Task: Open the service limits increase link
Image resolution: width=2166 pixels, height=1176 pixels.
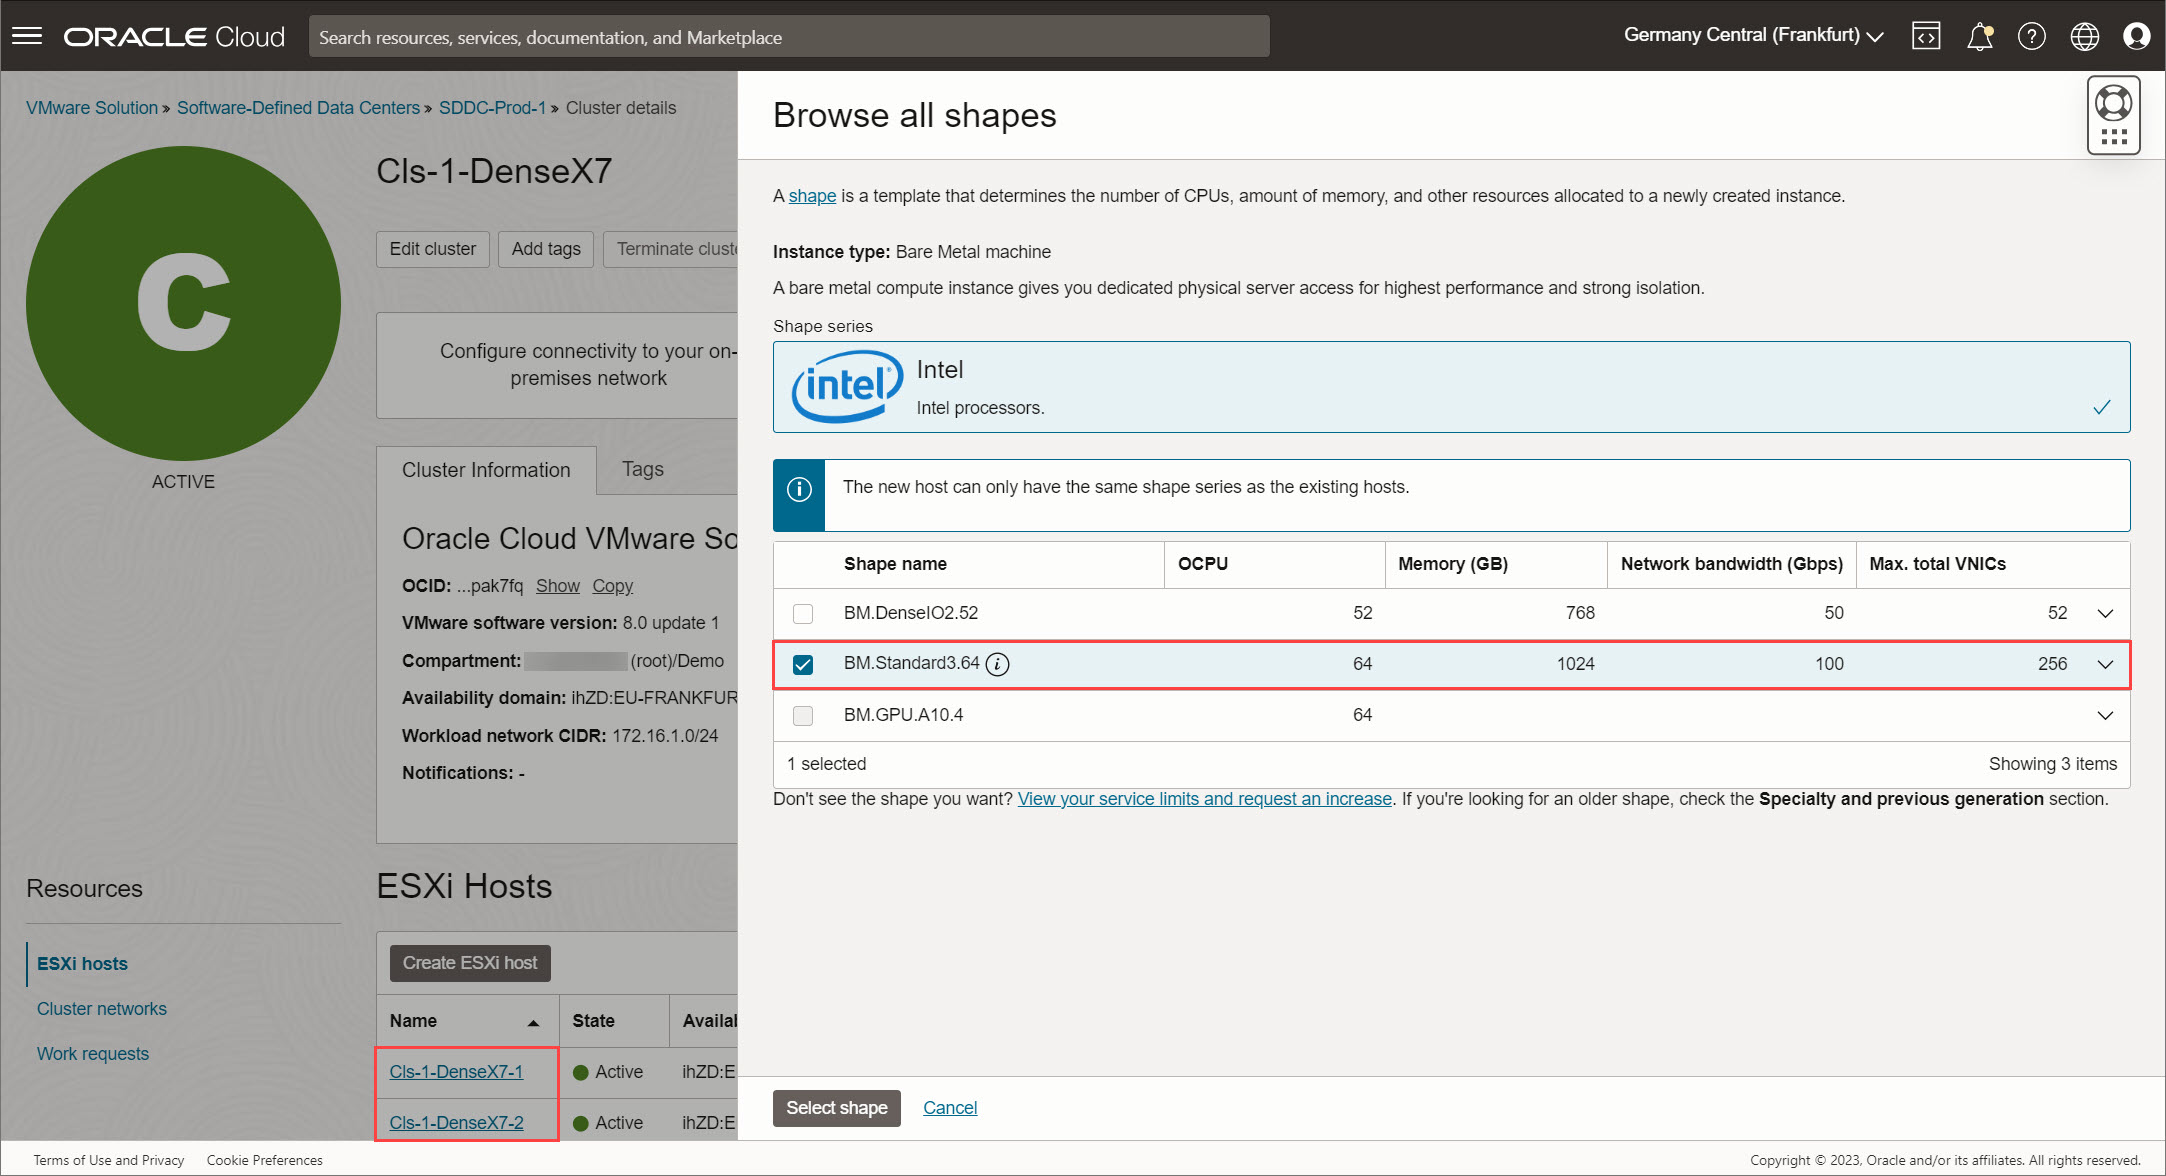Action: tap(1204, 798)
